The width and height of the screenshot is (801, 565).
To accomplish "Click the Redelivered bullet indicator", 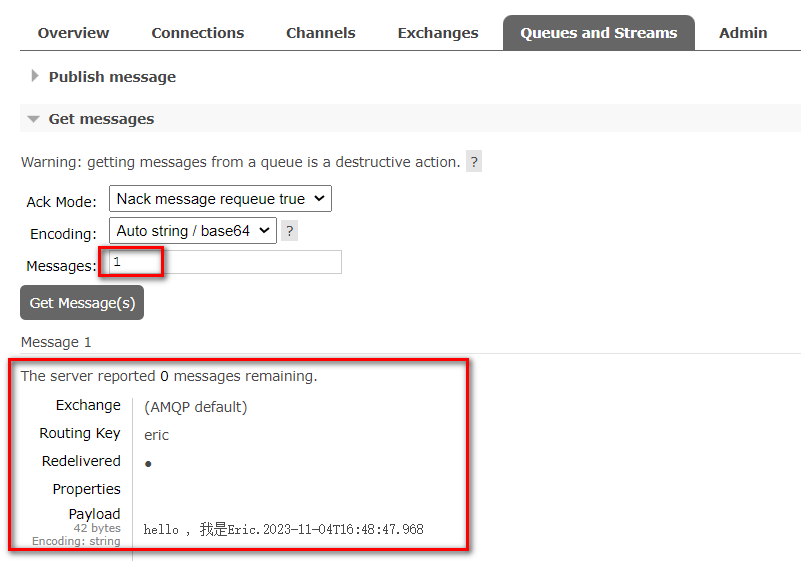I will click(x=148, y=464).
